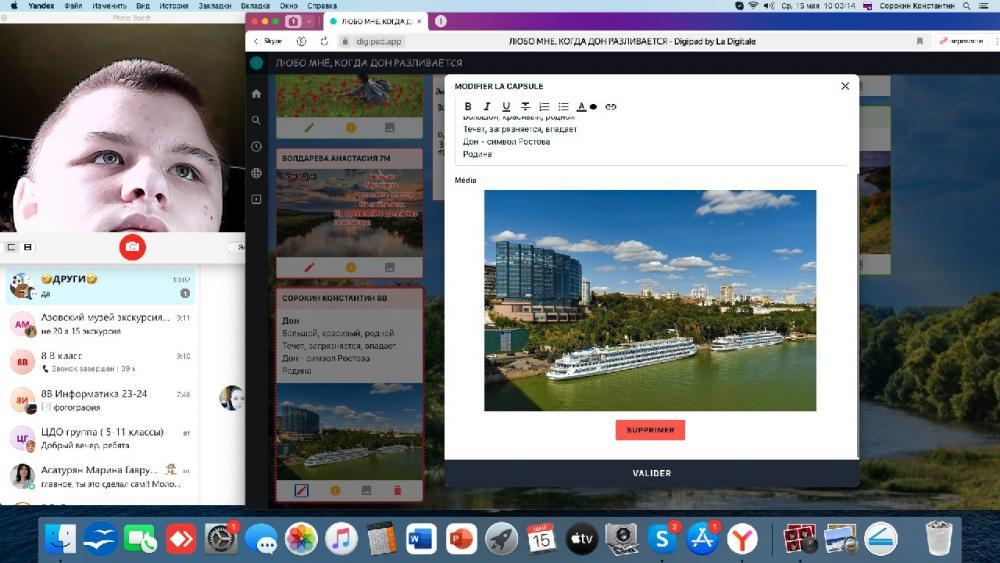Open the История menu

coord(173,6)
